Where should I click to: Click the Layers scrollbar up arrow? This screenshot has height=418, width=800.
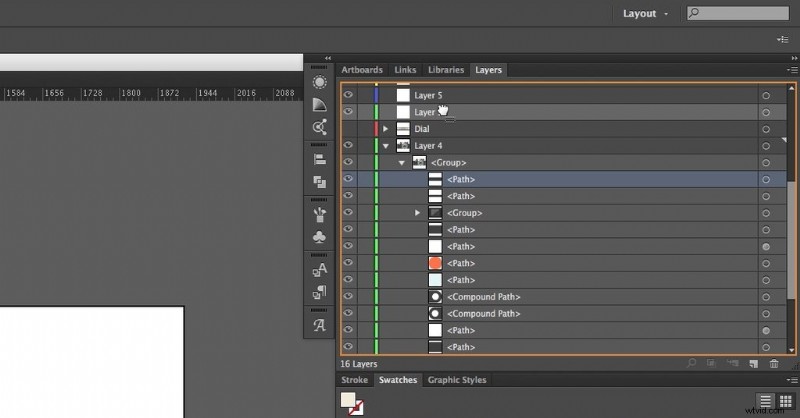point(791,88)
